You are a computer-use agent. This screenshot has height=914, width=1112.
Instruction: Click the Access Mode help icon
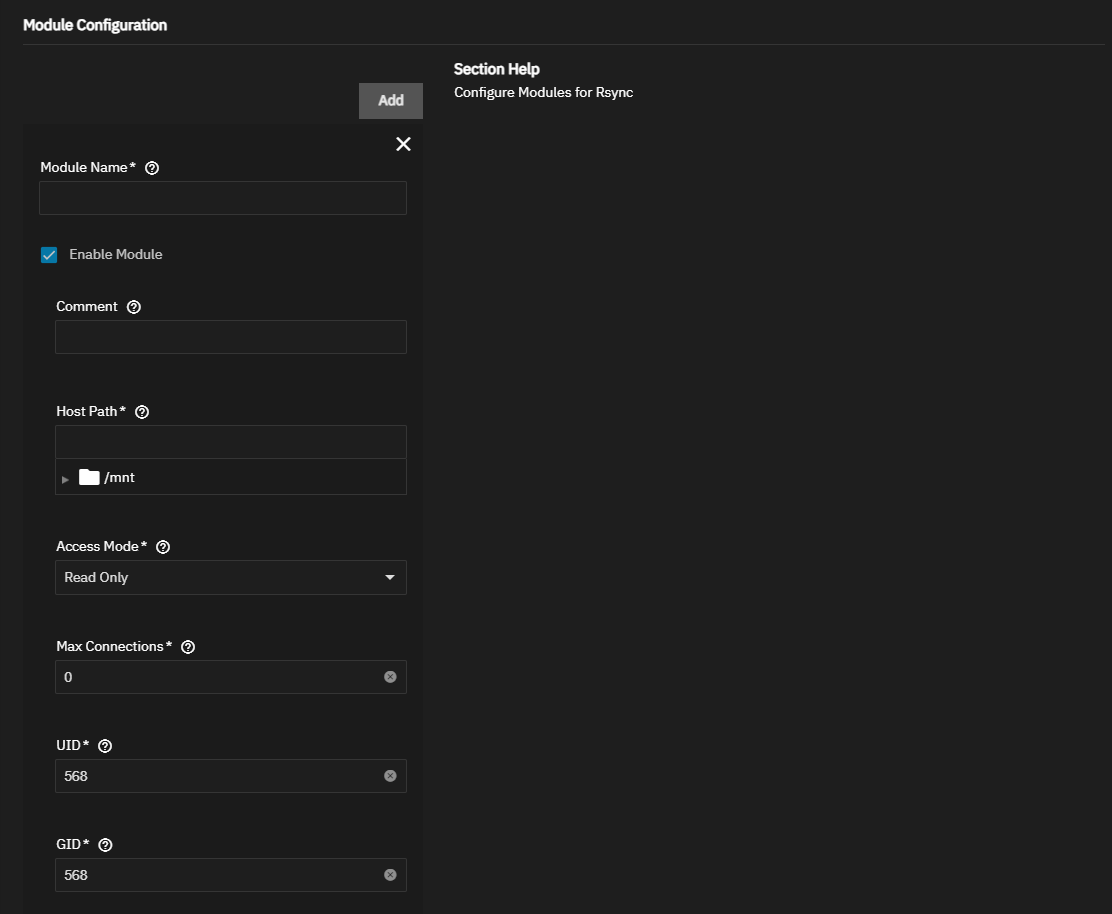pos(163,547)
